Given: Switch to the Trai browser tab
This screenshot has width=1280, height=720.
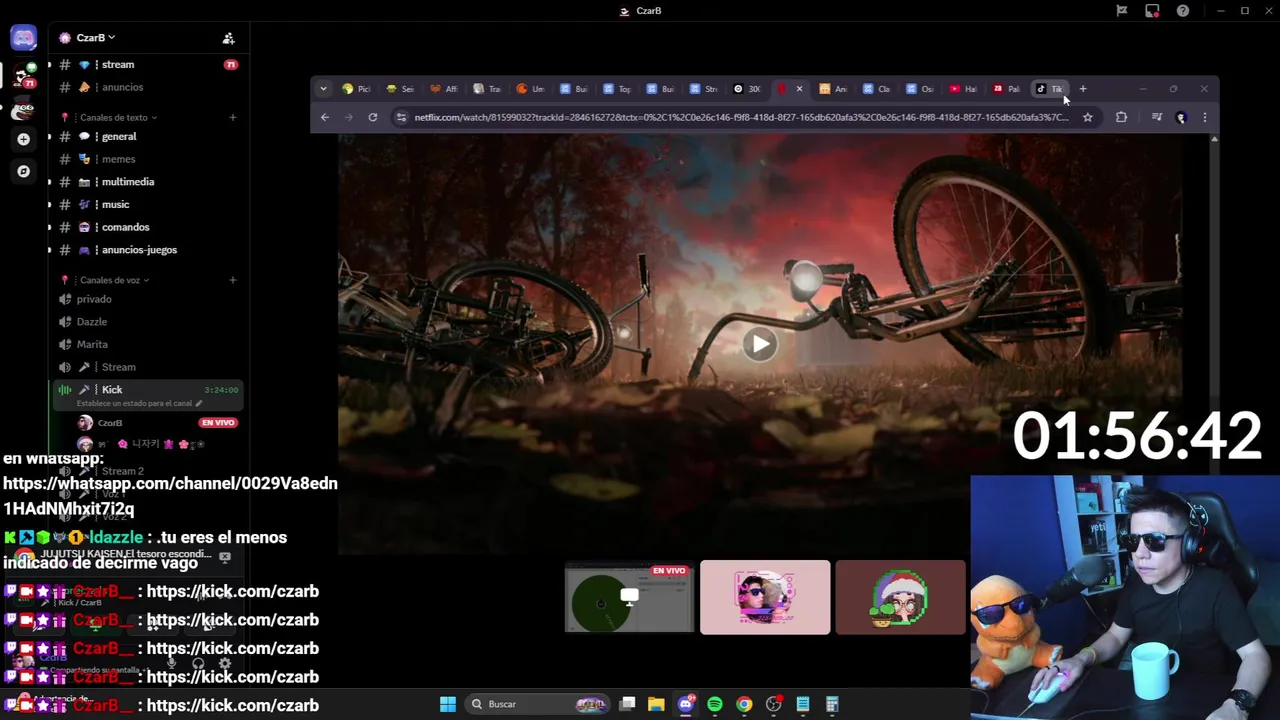Looking at the screenshot, I should (487, 89).
